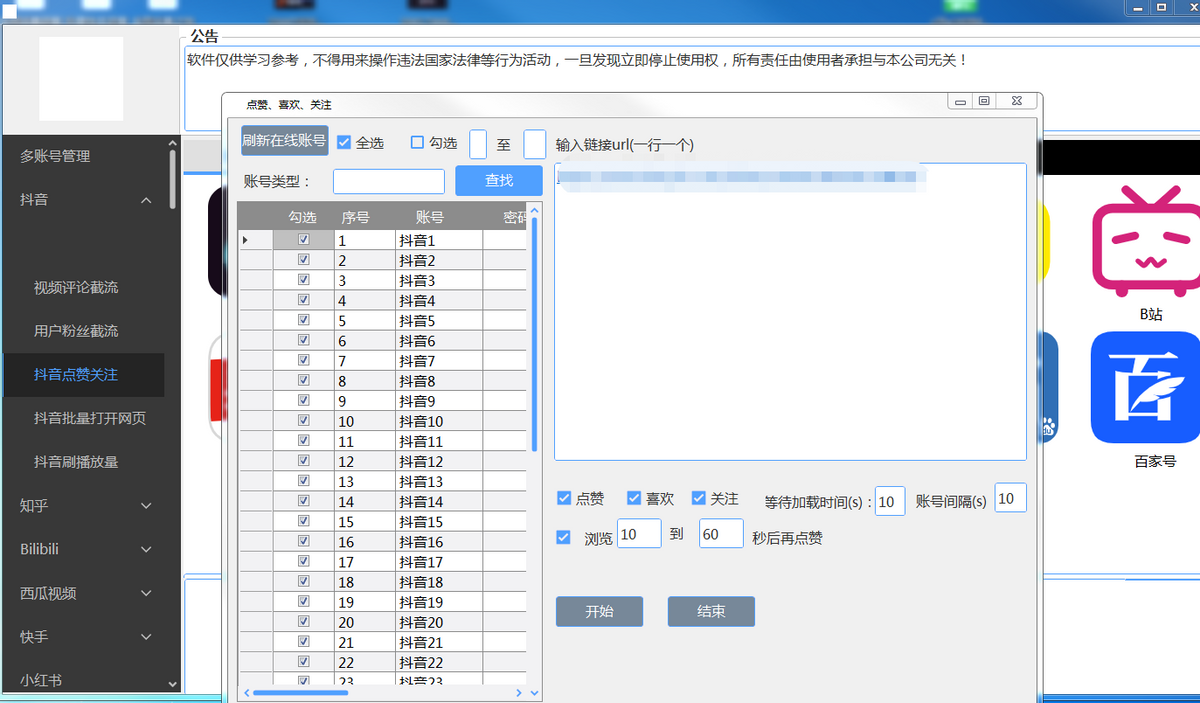Minimize the 点赞、喜欢、关注 dialog

tap(961, 102)
